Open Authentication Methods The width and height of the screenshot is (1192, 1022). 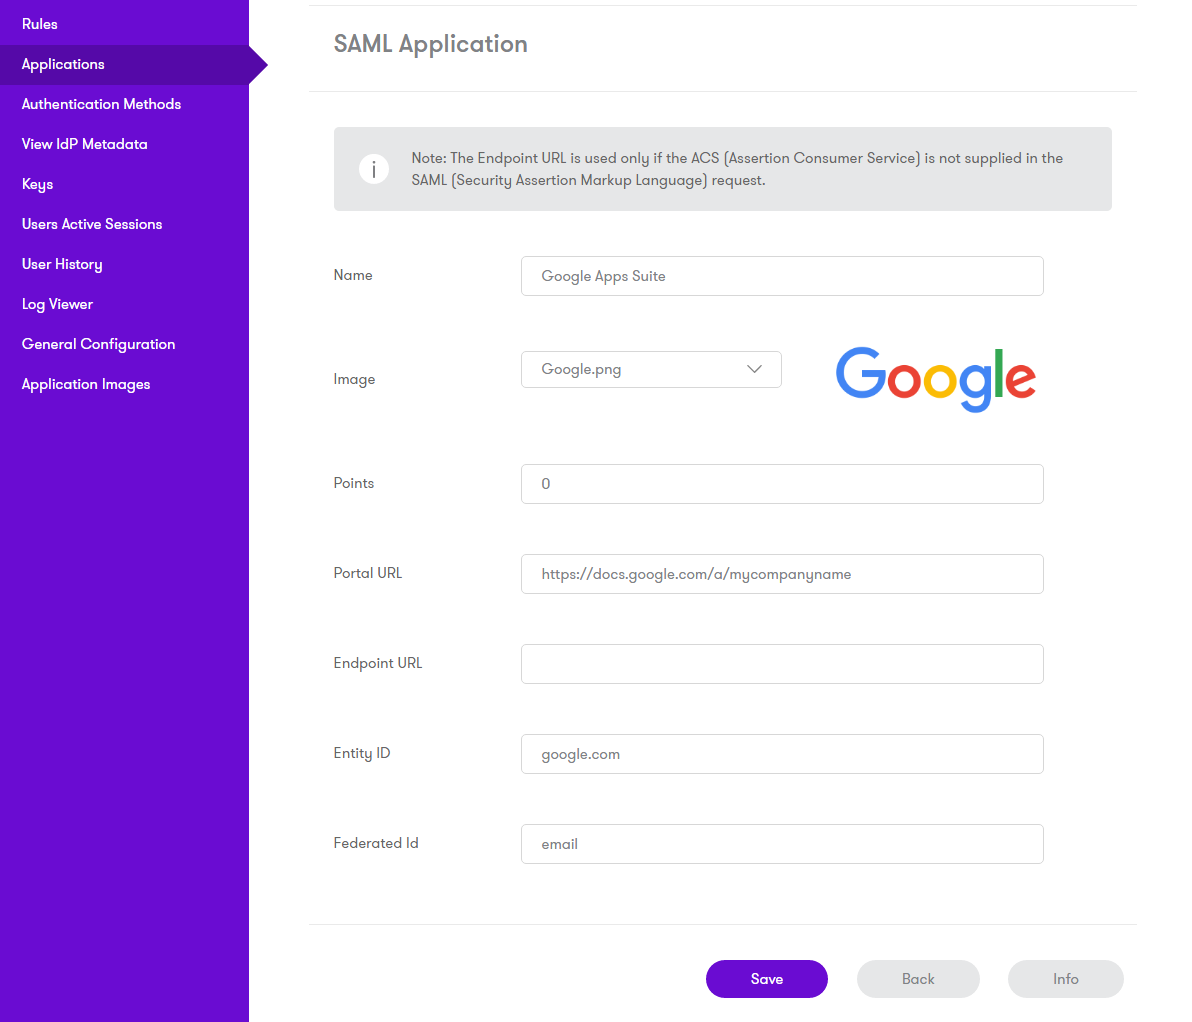tap(101, 103)
